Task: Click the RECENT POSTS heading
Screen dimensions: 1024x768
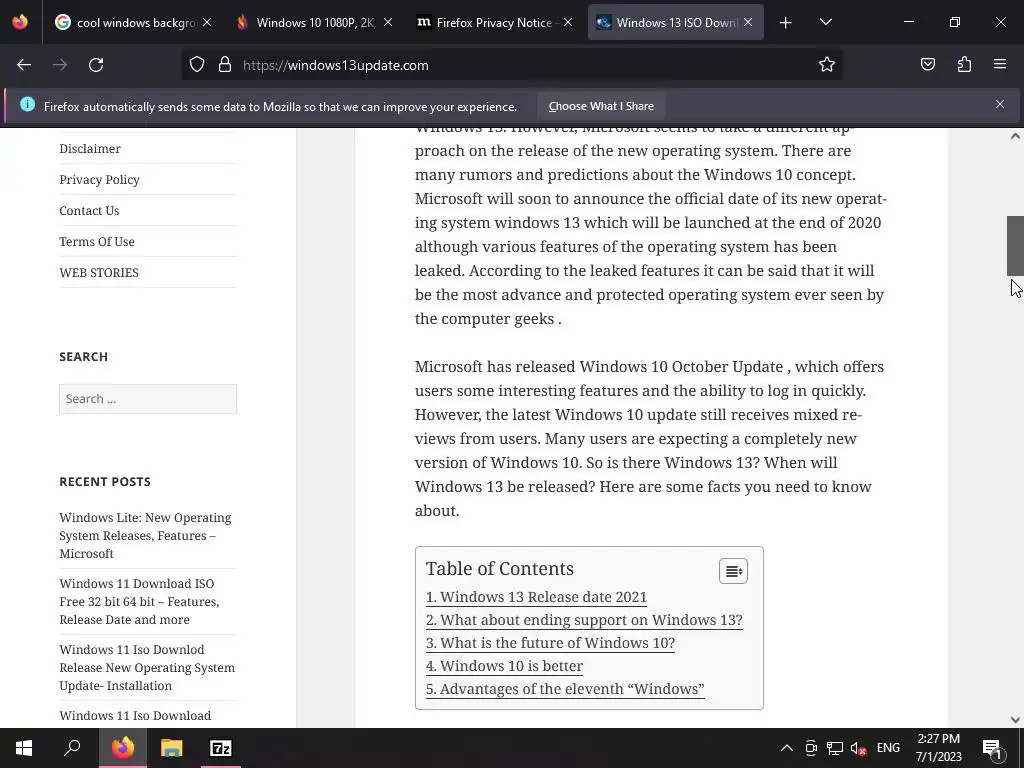Action: (x=105, y=482)
